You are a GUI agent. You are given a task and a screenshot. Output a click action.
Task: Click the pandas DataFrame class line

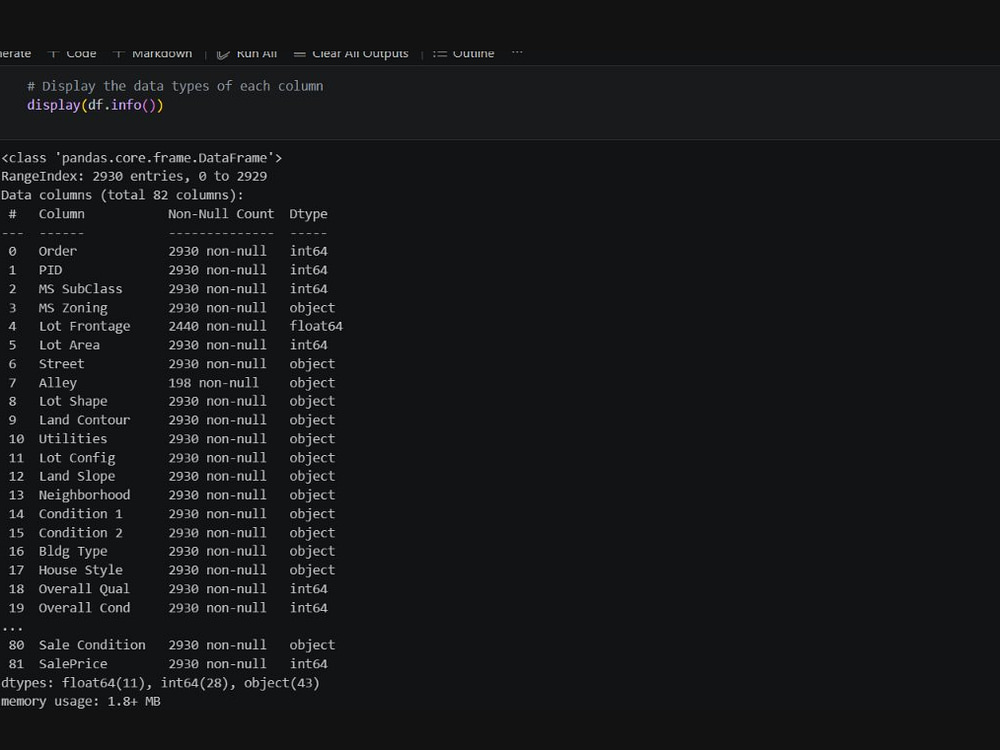[x=142, y=158]
